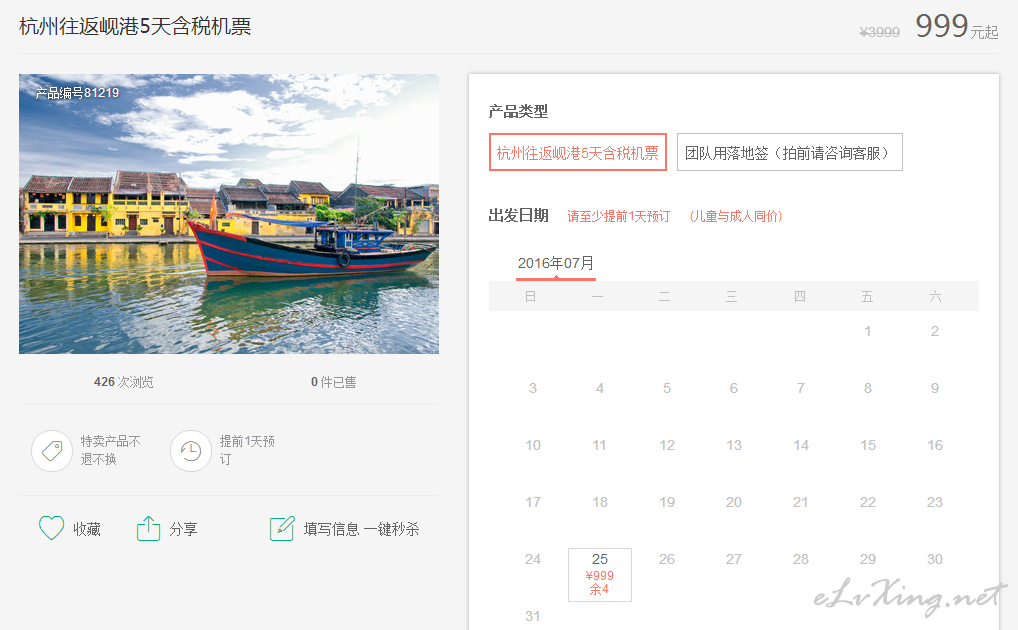Click the 收藏 label
The height and width of the screenshot is (630, 1018).
87,529
